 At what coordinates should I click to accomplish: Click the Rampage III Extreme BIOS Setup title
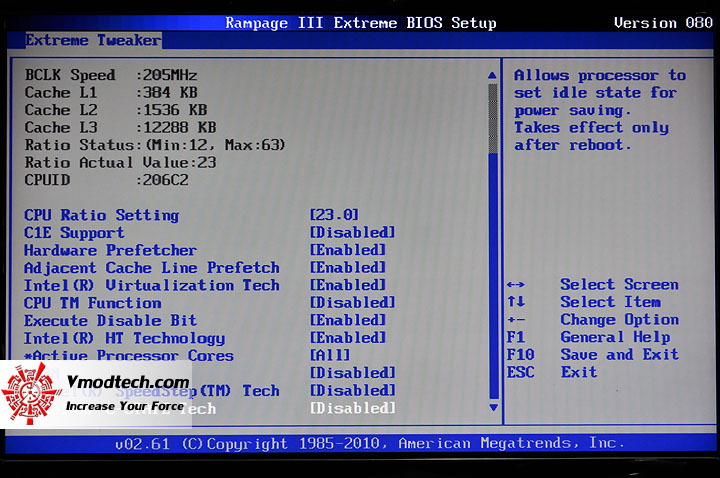tap(361, 23)
